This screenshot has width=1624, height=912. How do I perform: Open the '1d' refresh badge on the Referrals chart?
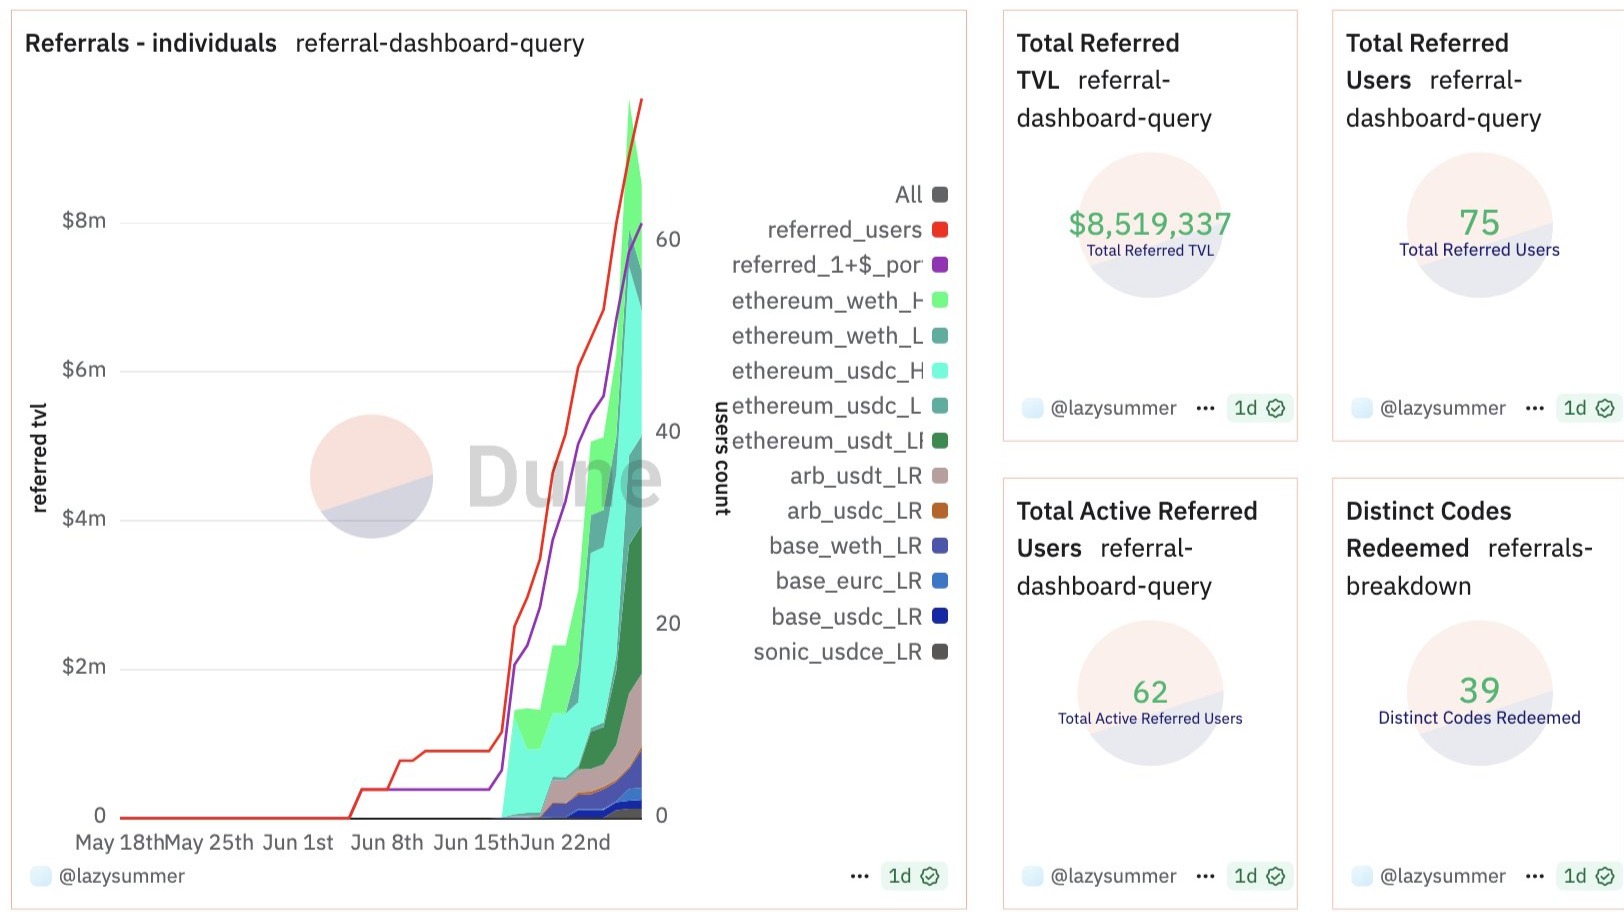pyautogui.click(x=899, y=876)
